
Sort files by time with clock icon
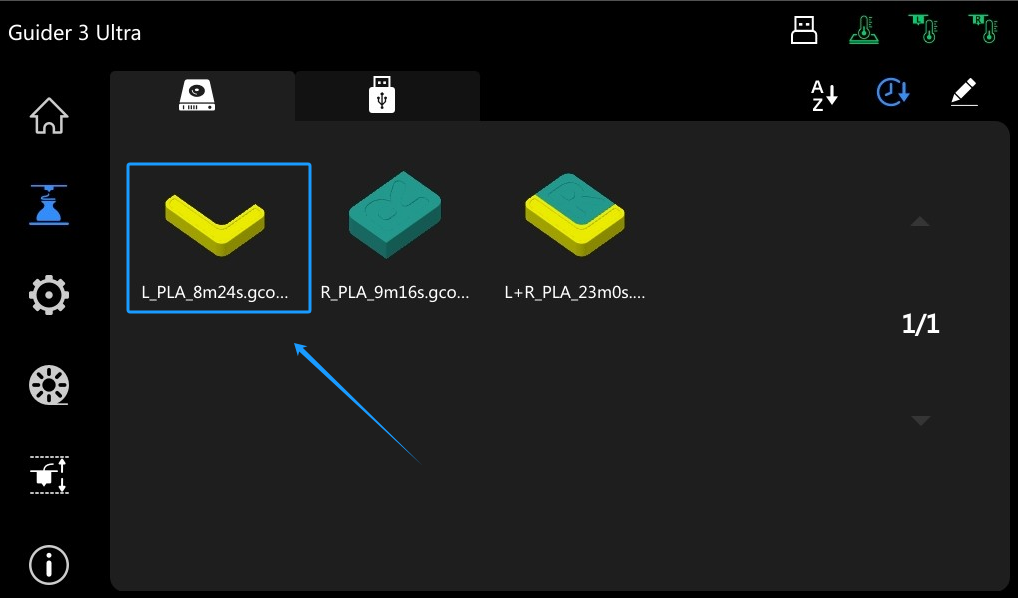893,92
